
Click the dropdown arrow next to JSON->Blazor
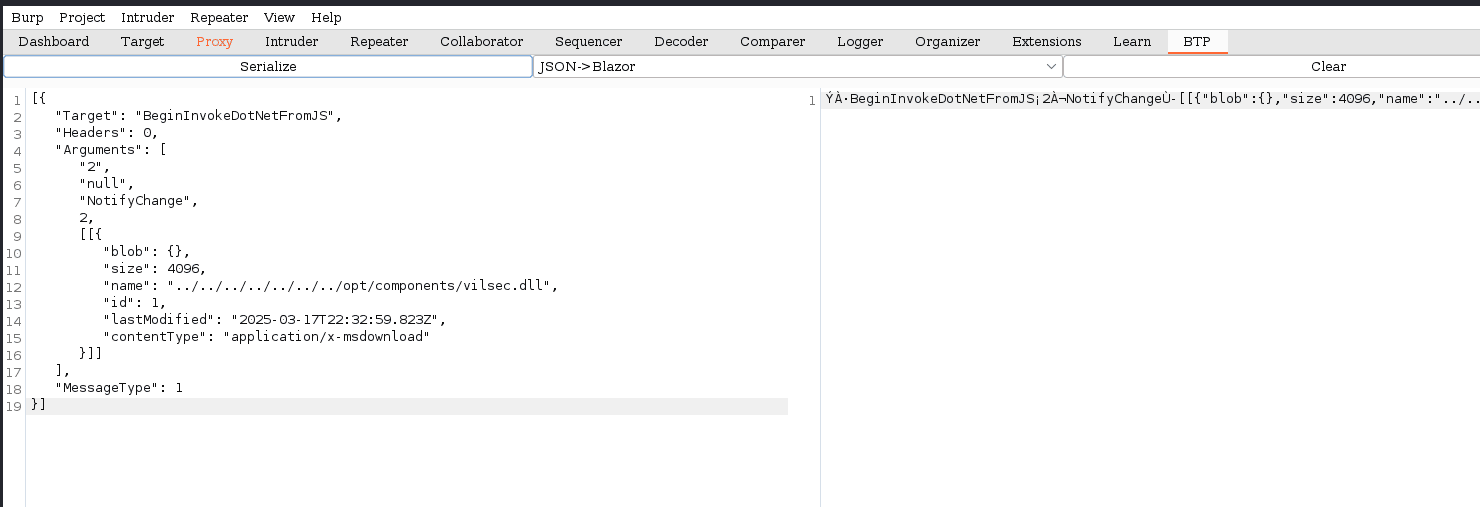click(1051, 66)
